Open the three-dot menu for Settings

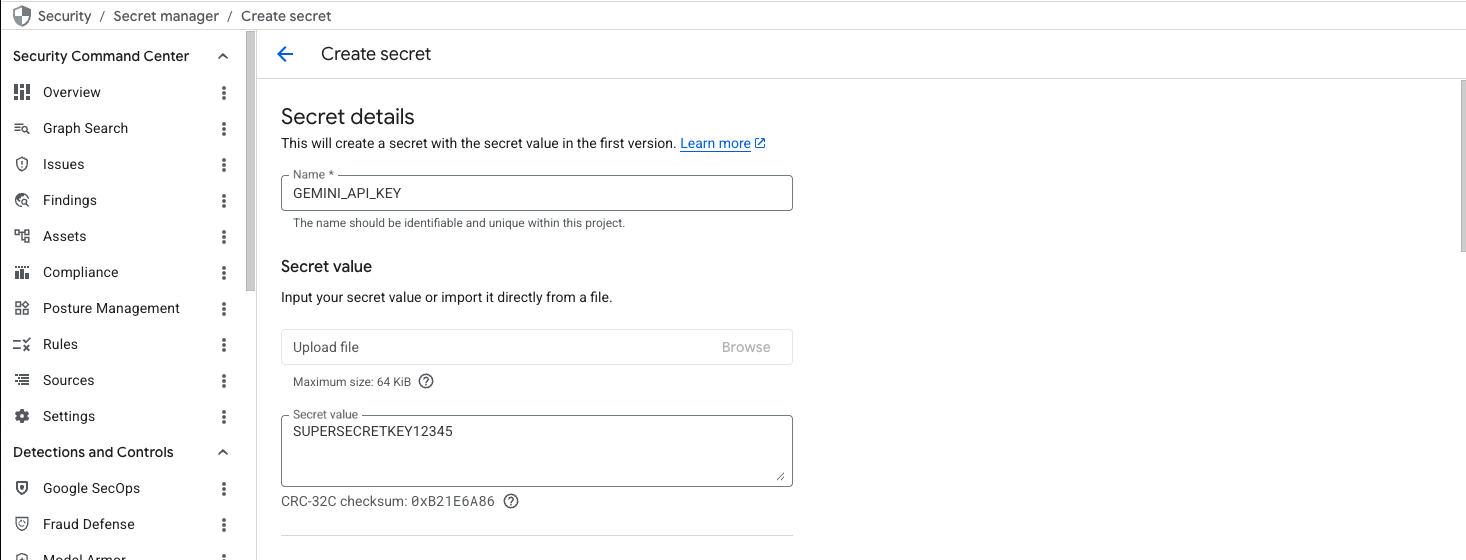pyautogui.click(x=224, y=416)
